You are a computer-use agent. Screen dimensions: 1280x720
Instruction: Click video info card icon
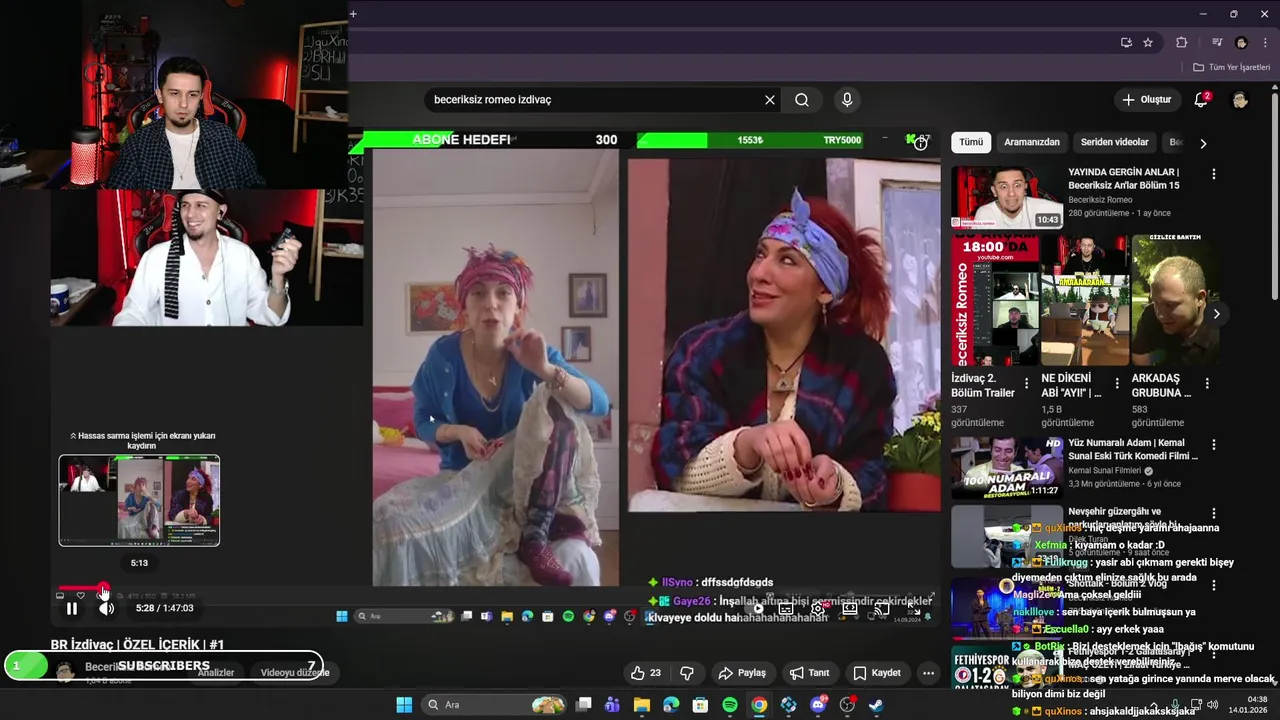click(x=921, y=143)
